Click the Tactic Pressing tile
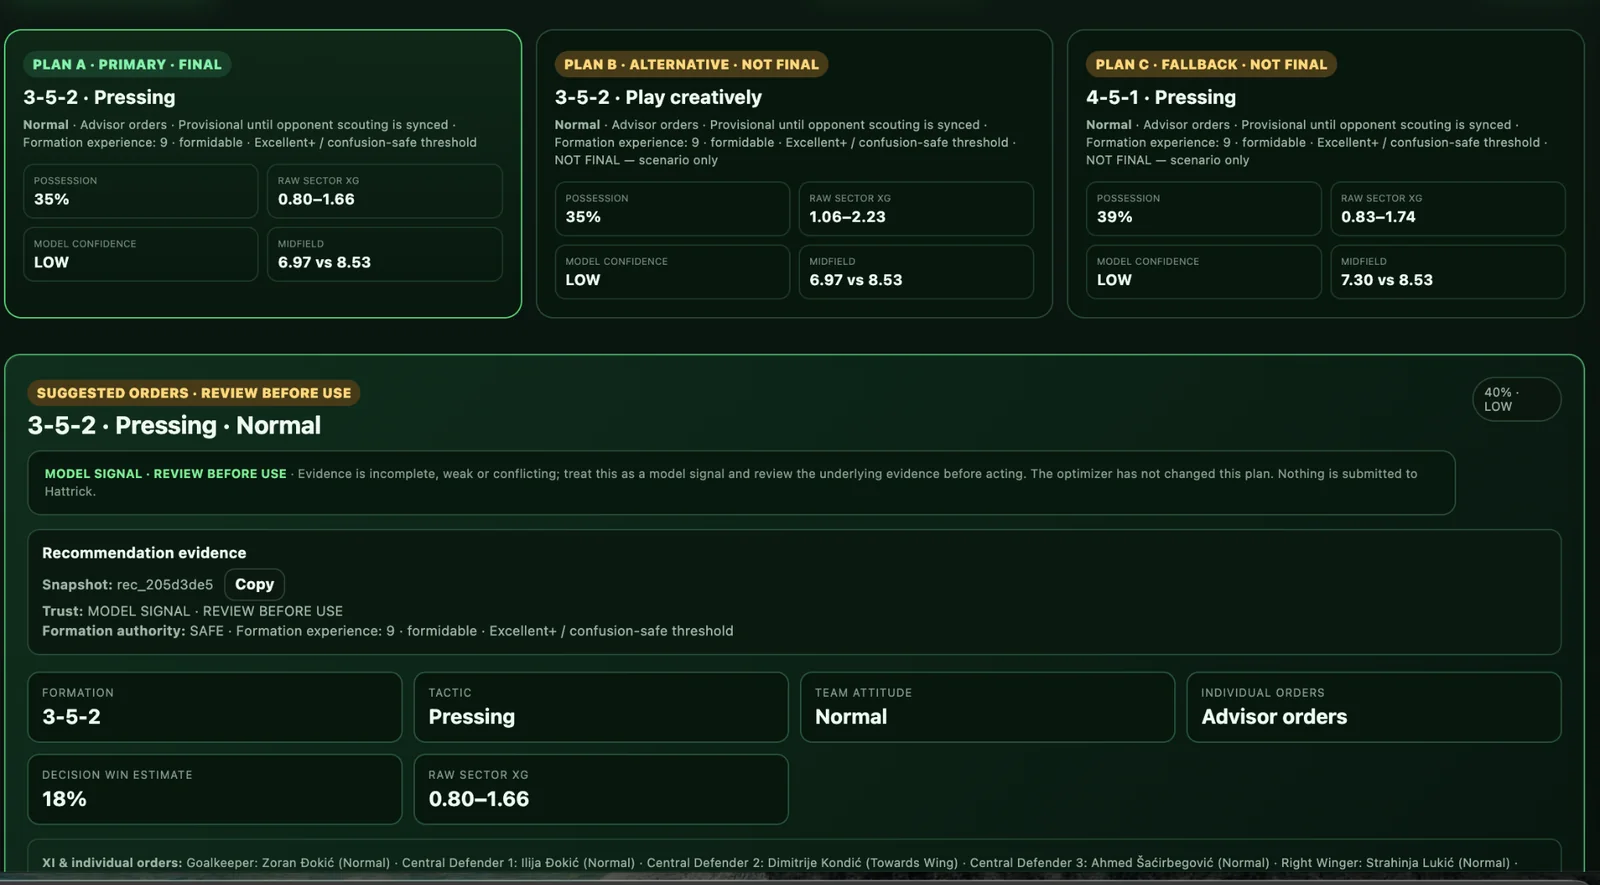This screenshot has width=1600, height=885. 601,707
